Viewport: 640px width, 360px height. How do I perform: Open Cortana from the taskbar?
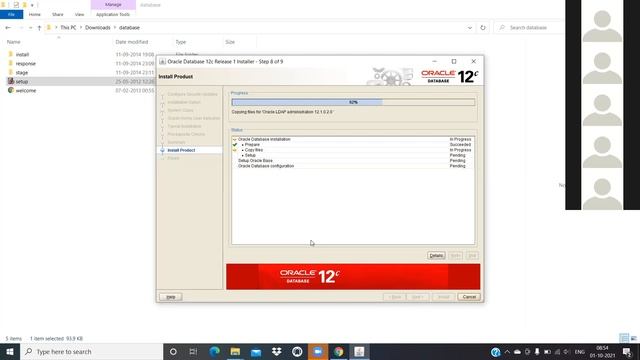click(x=173, y=351)
